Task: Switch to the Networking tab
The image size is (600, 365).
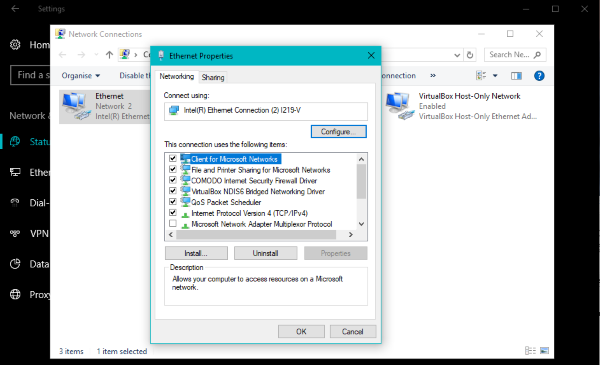Action: (177, 77)
